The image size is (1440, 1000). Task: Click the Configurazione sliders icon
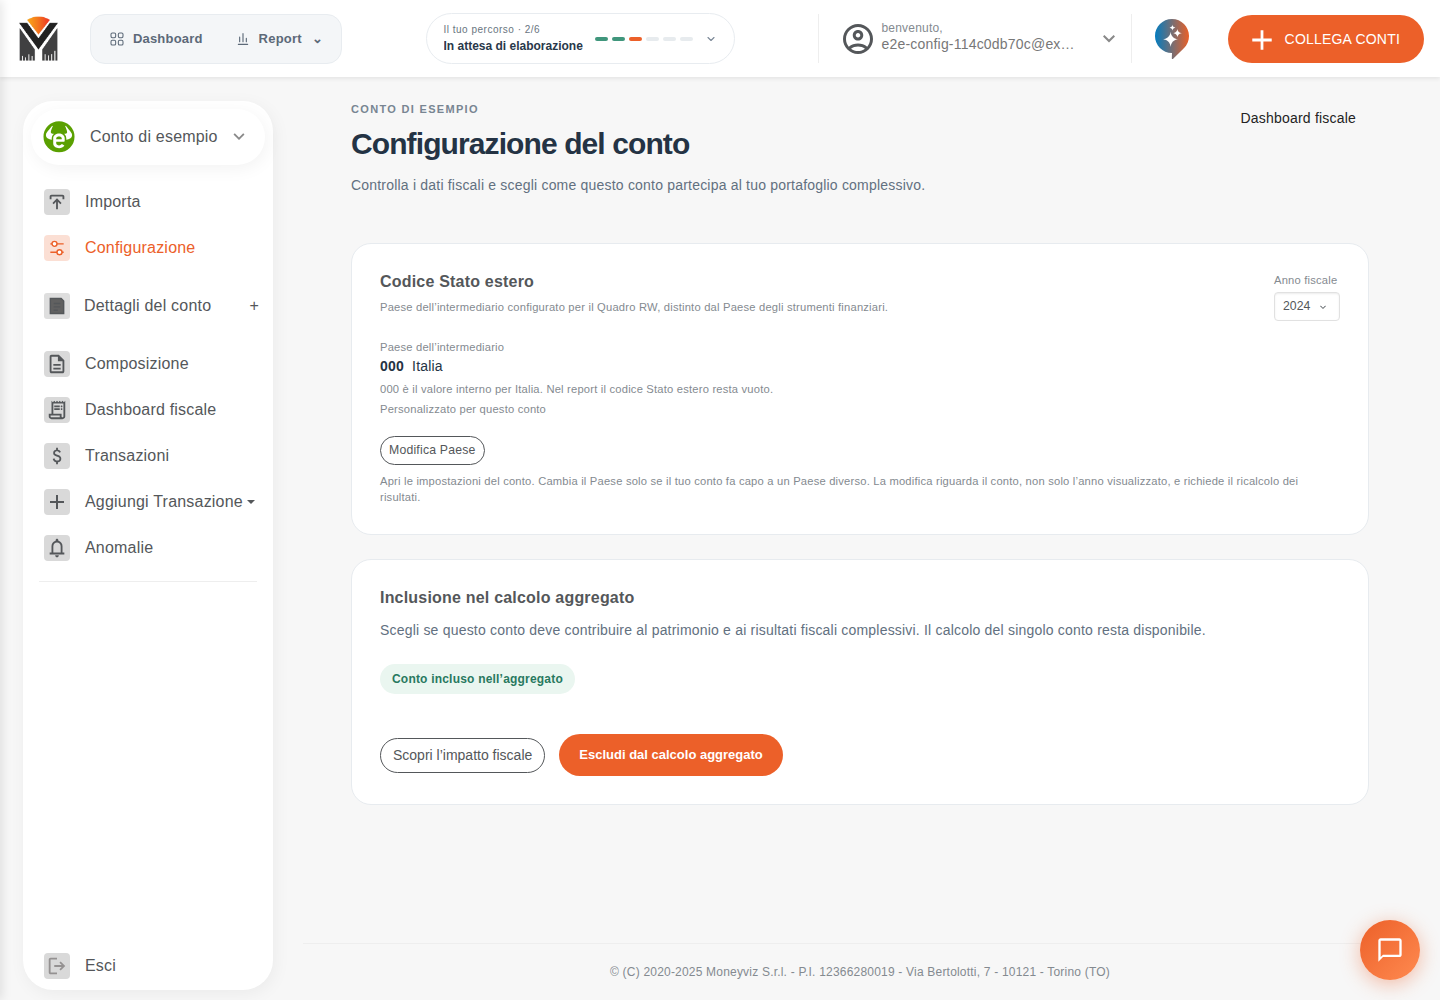[x=57, y=248]
